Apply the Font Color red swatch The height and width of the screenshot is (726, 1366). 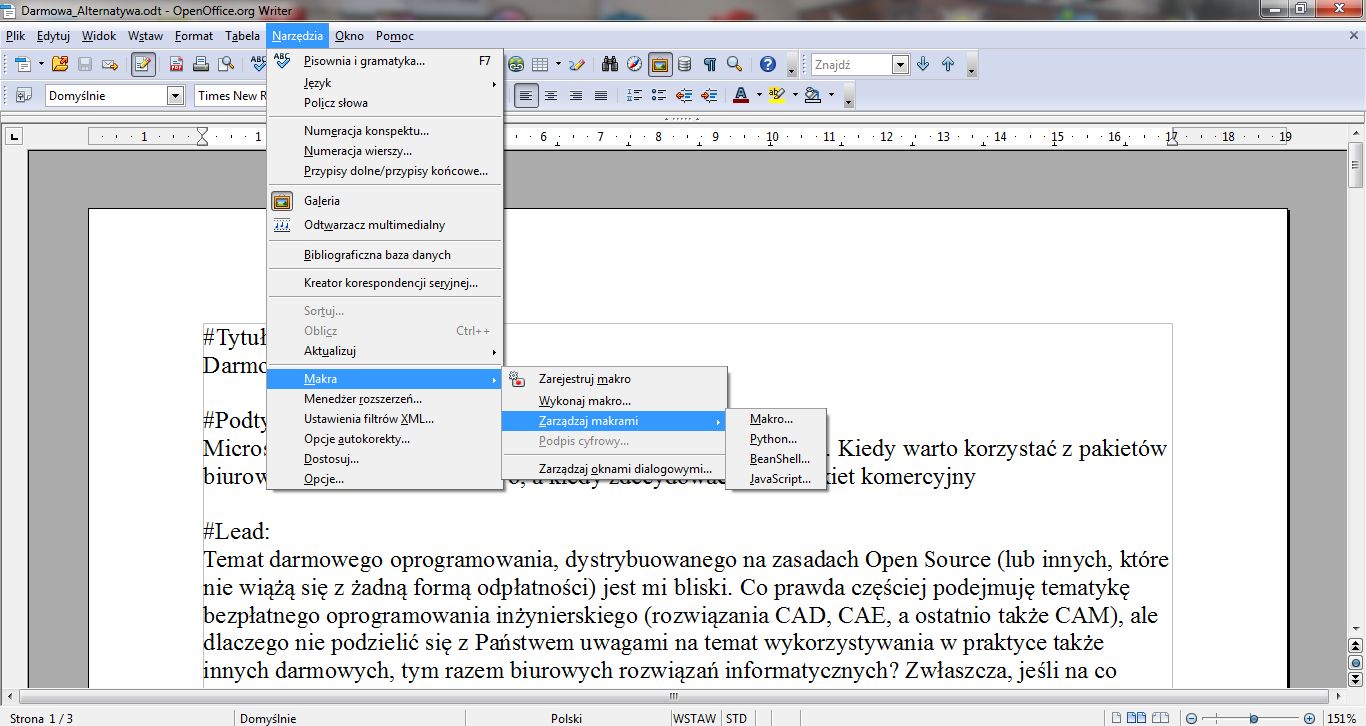point(741,96)
